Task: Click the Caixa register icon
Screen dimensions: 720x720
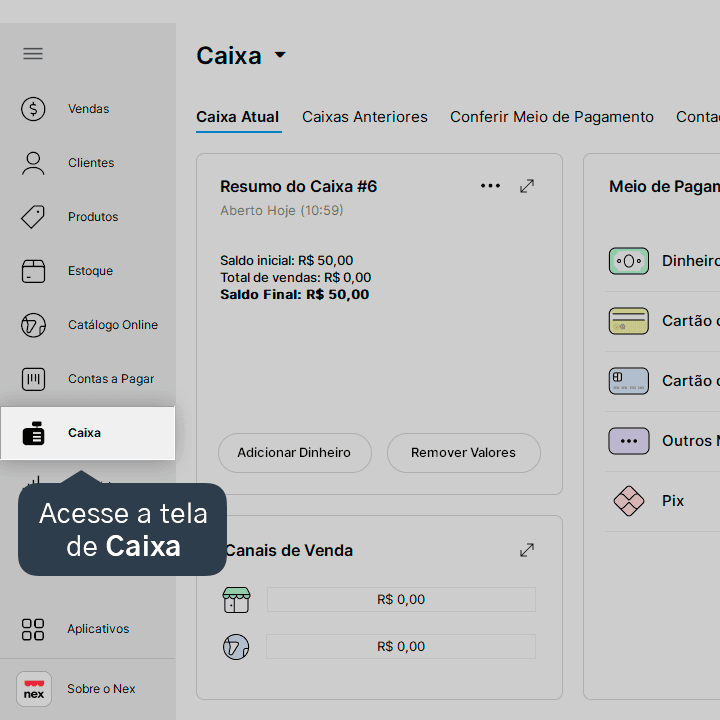Action: coord(33,433)
